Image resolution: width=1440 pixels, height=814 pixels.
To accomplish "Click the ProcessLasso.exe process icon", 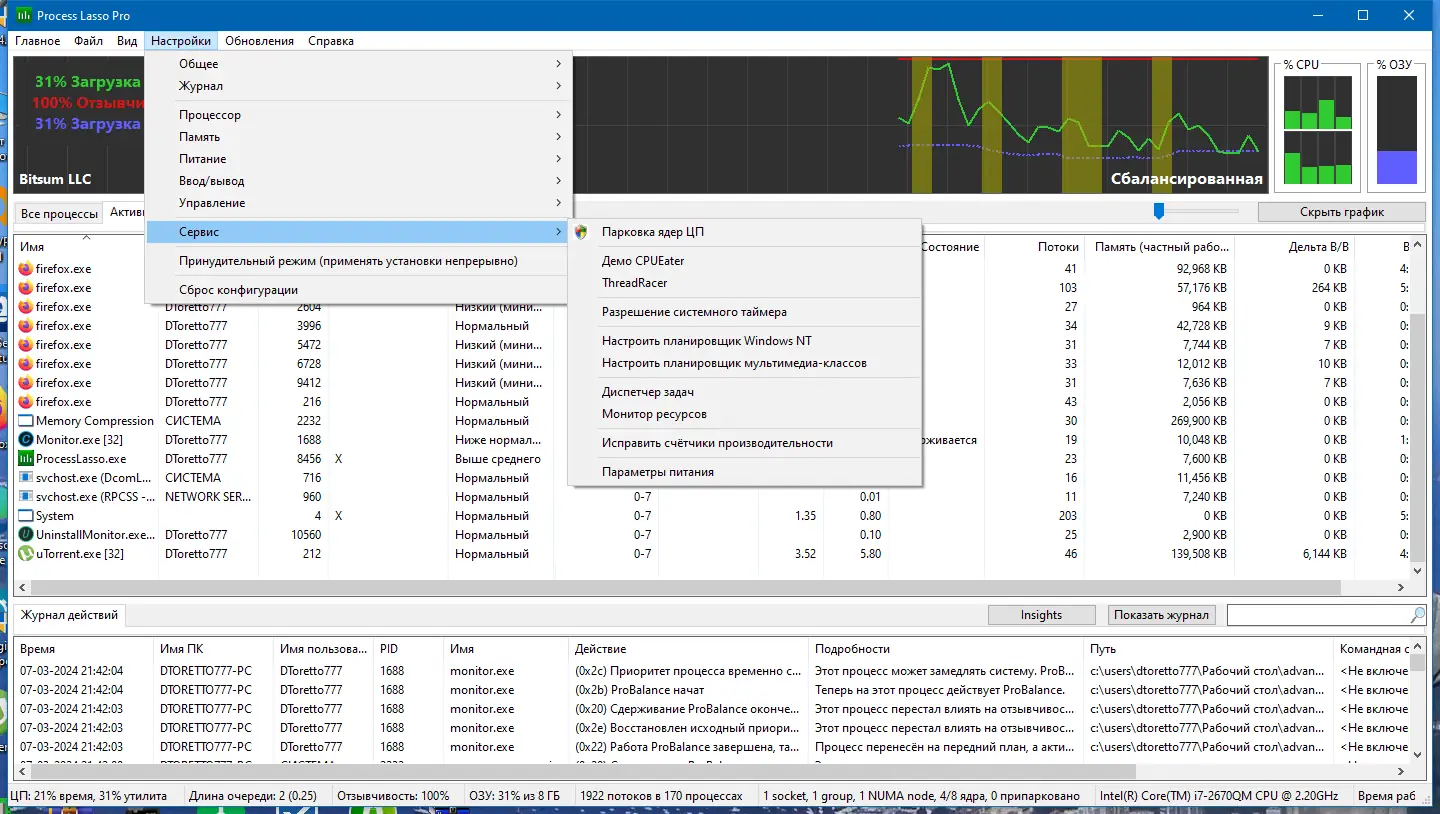I will point(26,459).
